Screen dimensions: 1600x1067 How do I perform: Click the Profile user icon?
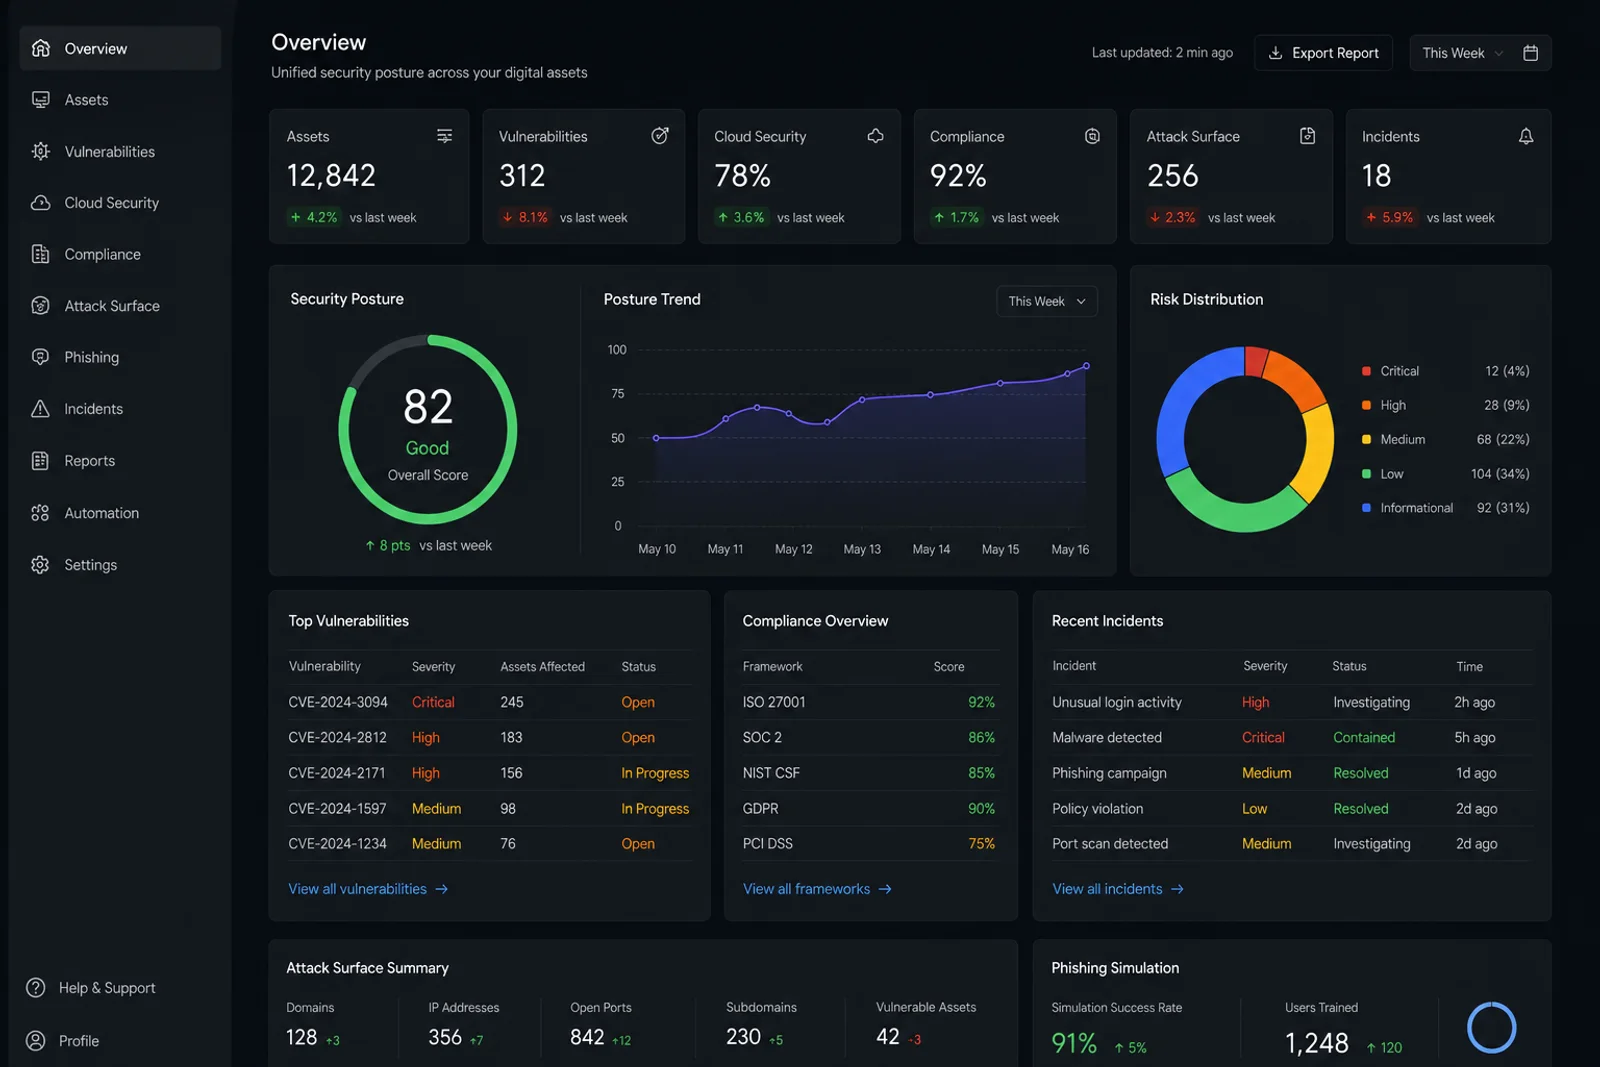tap(36, 1041)
